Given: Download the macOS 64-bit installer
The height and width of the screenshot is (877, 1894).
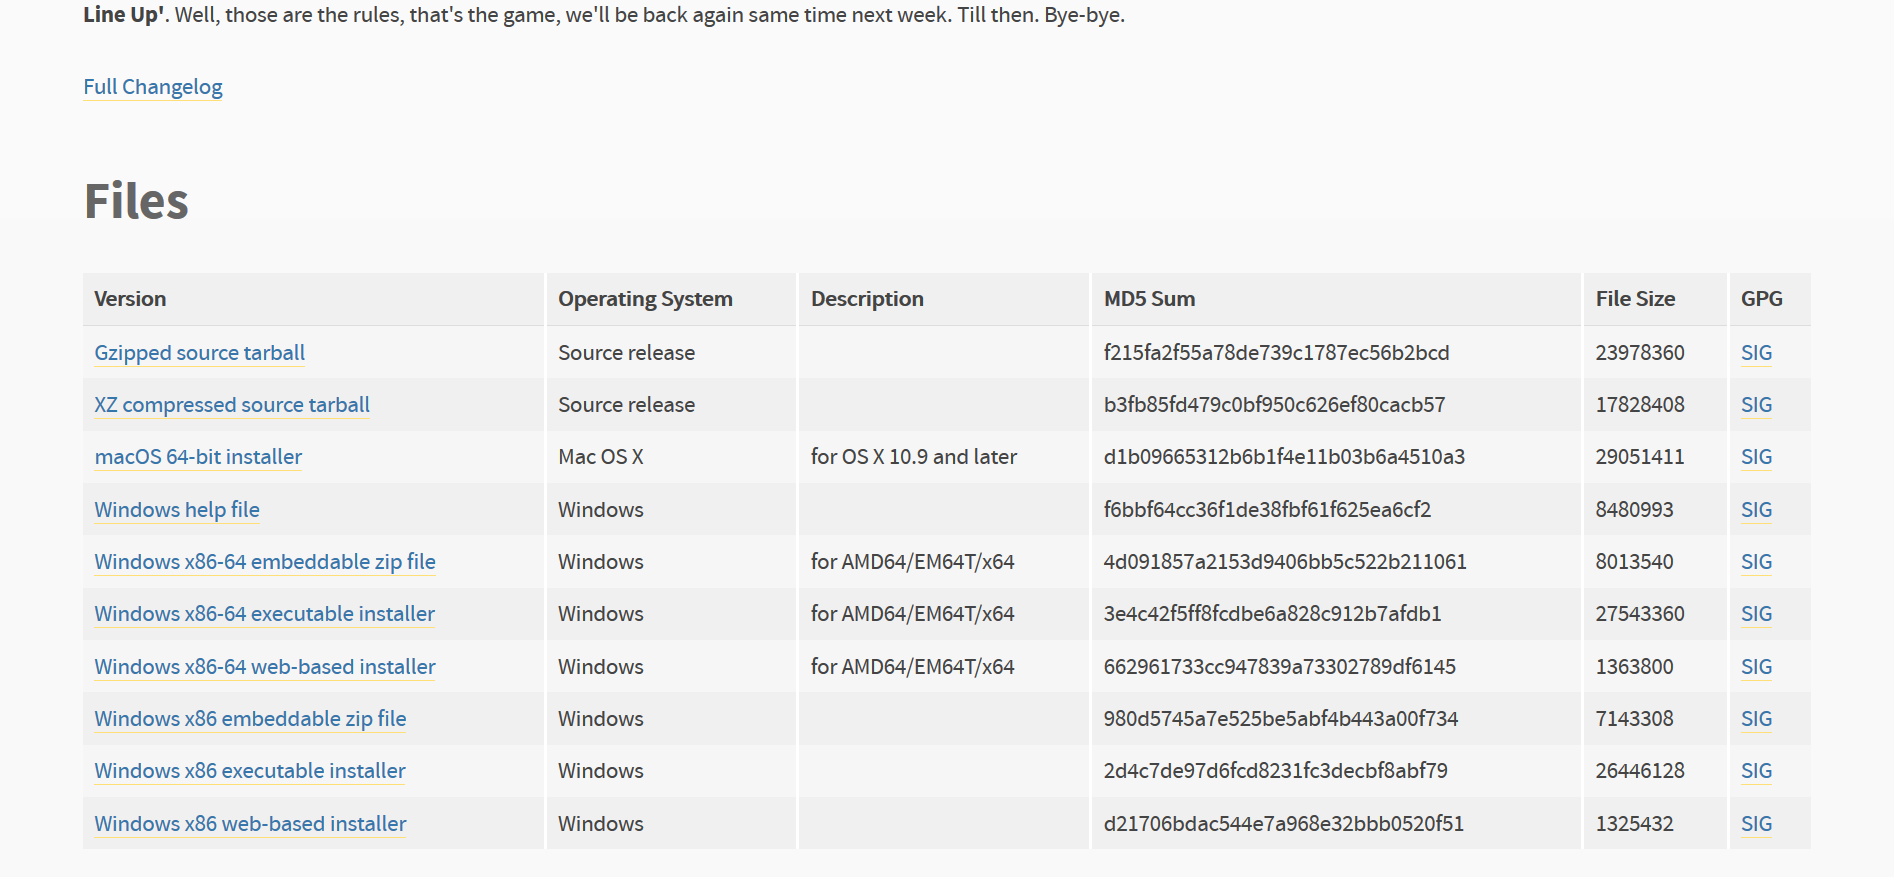Looking at the screenshot, I should coord(198,457).
